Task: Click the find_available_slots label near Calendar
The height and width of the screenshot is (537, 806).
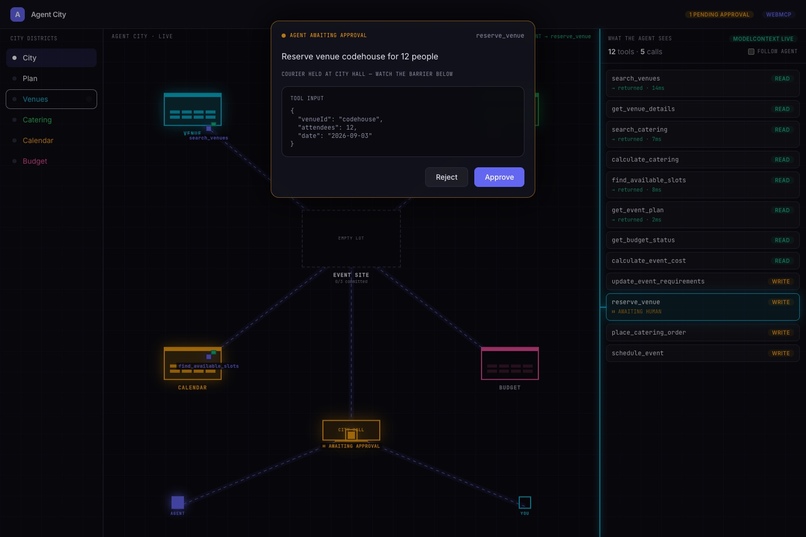Action: point(208,366)
